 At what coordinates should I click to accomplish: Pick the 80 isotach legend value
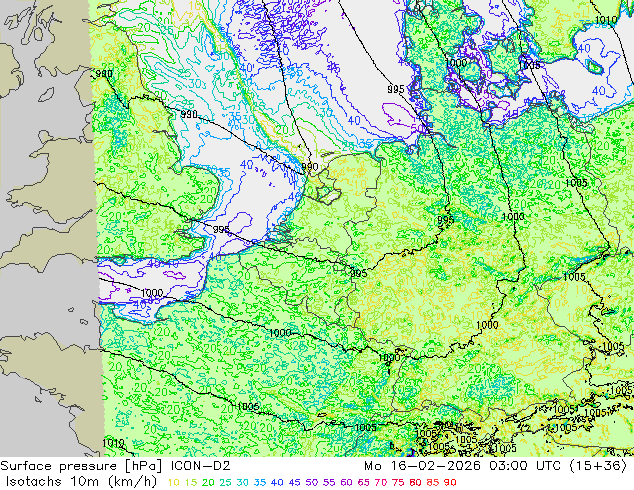click(415, 482)
